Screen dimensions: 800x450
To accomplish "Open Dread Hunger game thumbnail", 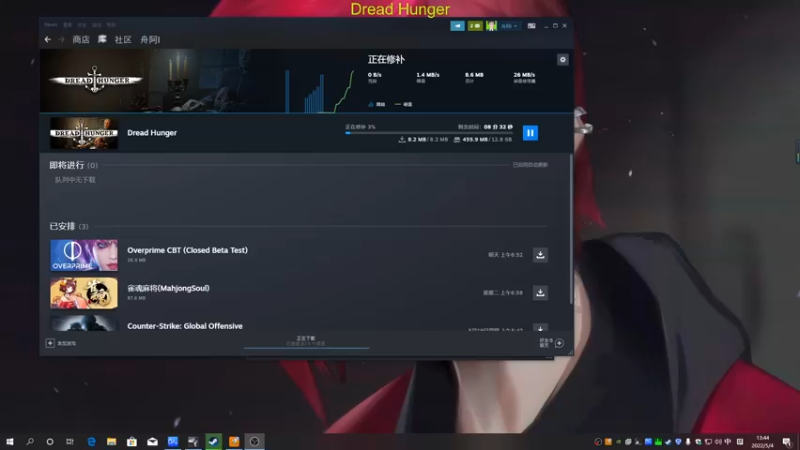I will [x=84, y=133].
